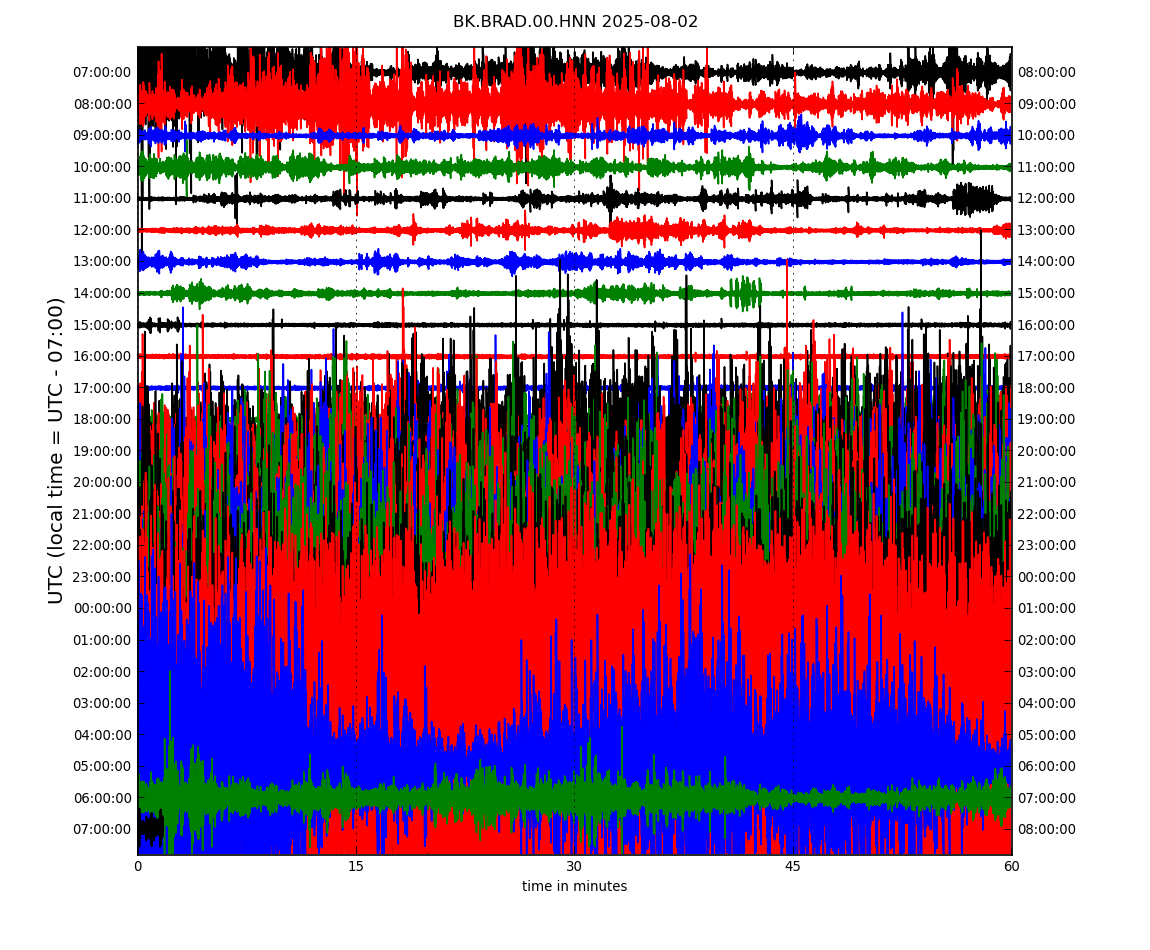This screenshot has width=1150, height=950.
Task: Select 09:00:00 on the right local-time axis
Action: [1047, 104]
